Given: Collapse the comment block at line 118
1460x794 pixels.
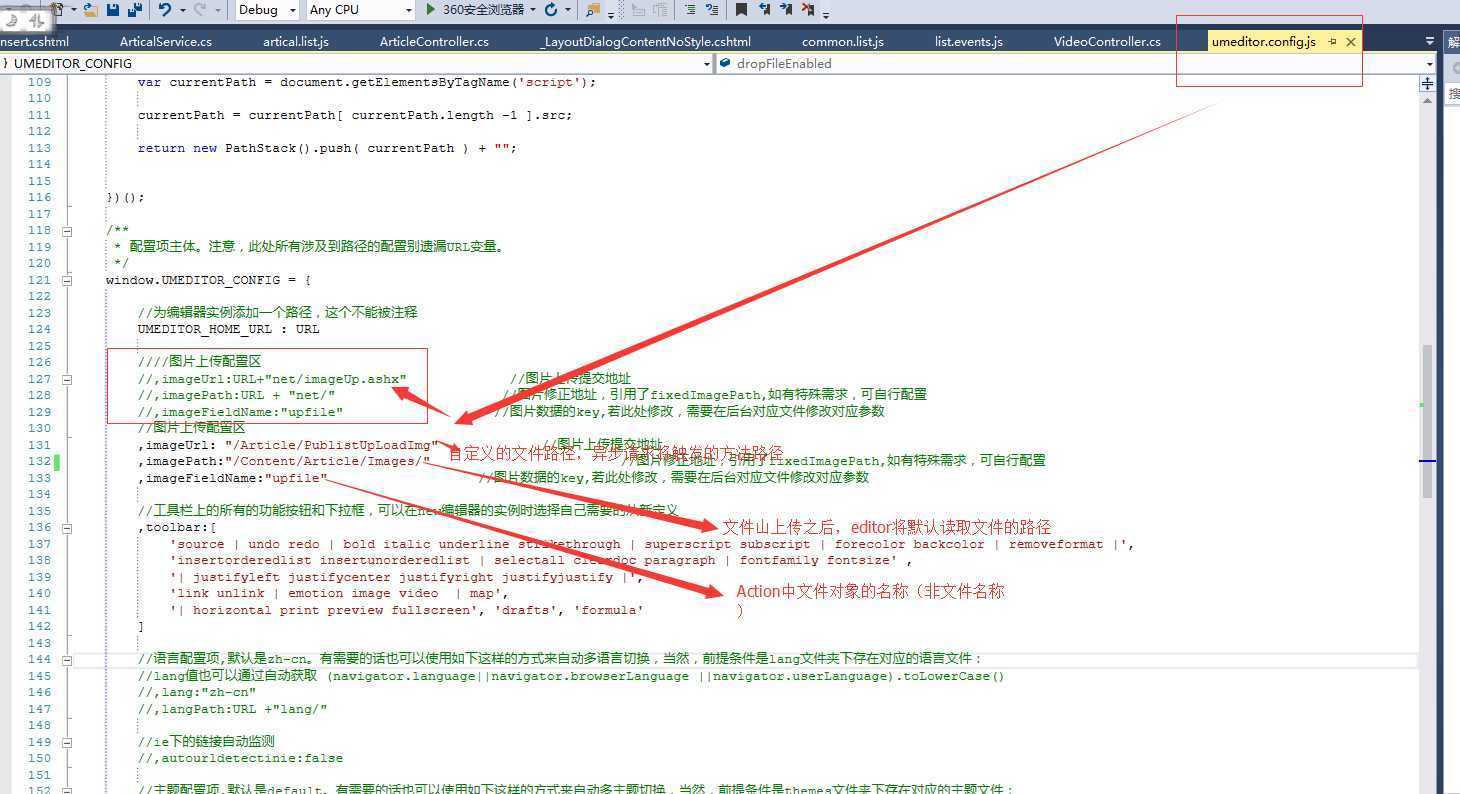Looking at the screenshot, I should [x=67, y=230].
